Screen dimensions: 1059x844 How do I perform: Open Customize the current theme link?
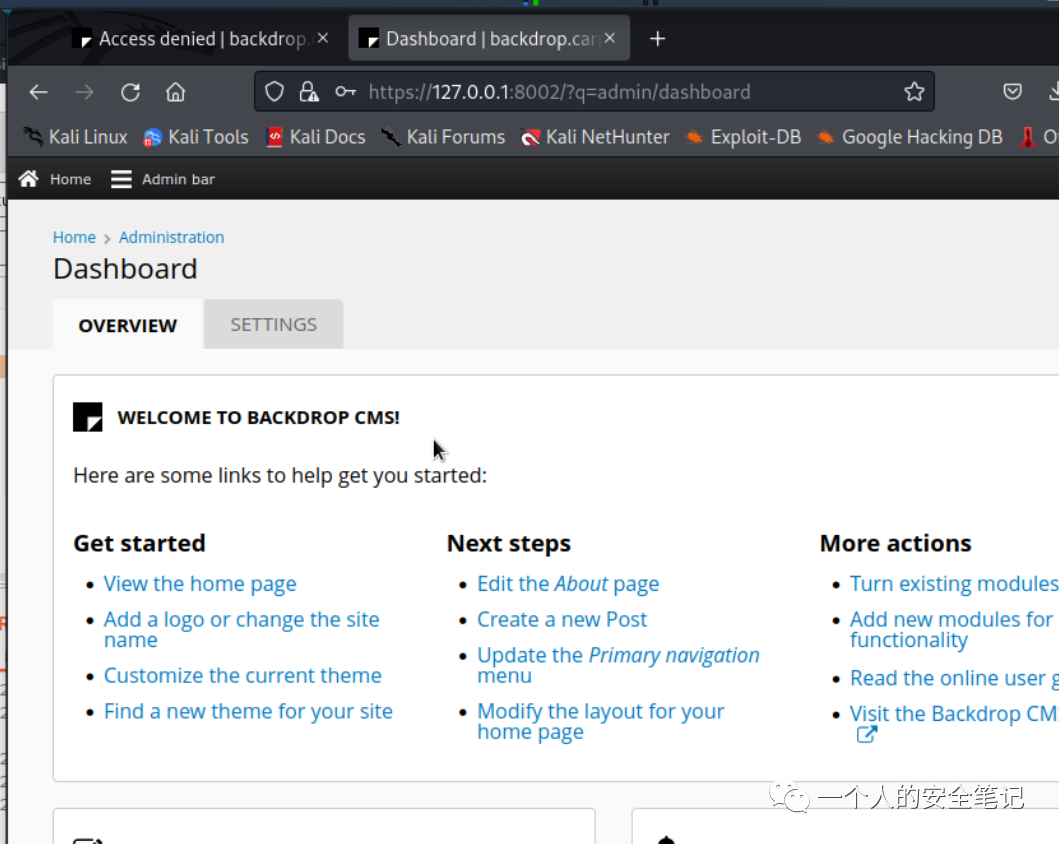tap(242, 676)
